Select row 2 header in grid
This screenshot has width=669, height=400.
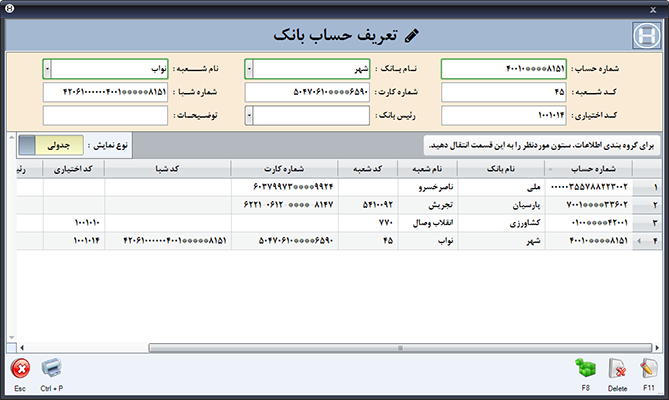pyautogui.click(x=647, y=205)
